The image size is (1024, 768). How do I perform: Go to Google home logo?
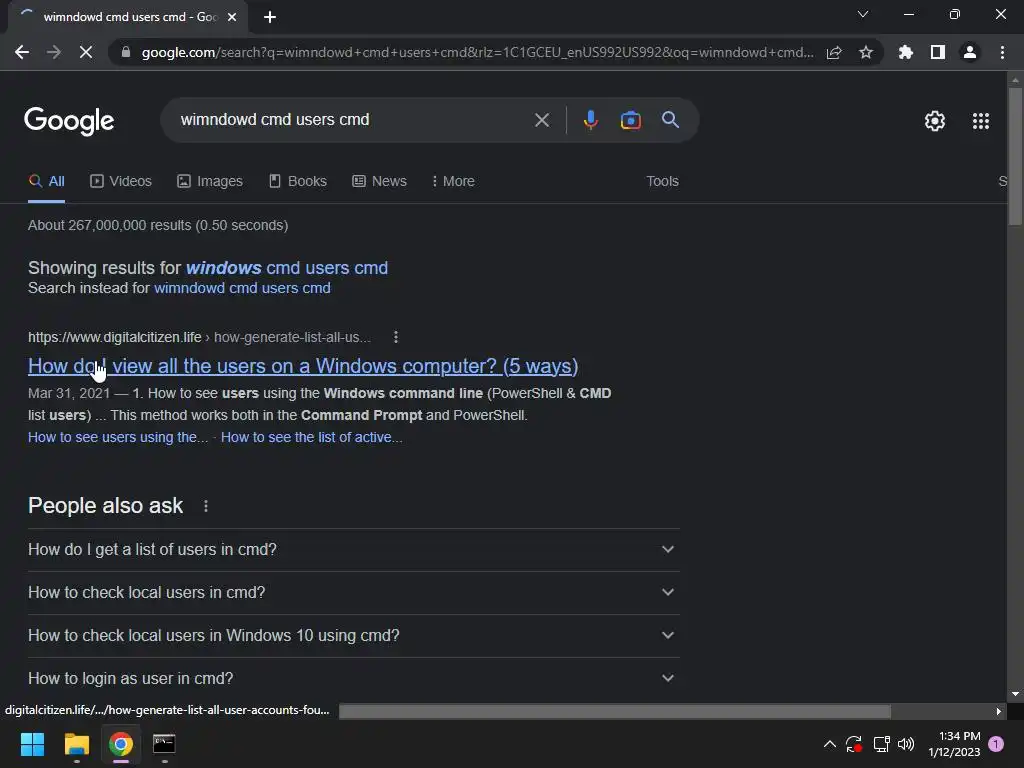click(x=69, y=121)
